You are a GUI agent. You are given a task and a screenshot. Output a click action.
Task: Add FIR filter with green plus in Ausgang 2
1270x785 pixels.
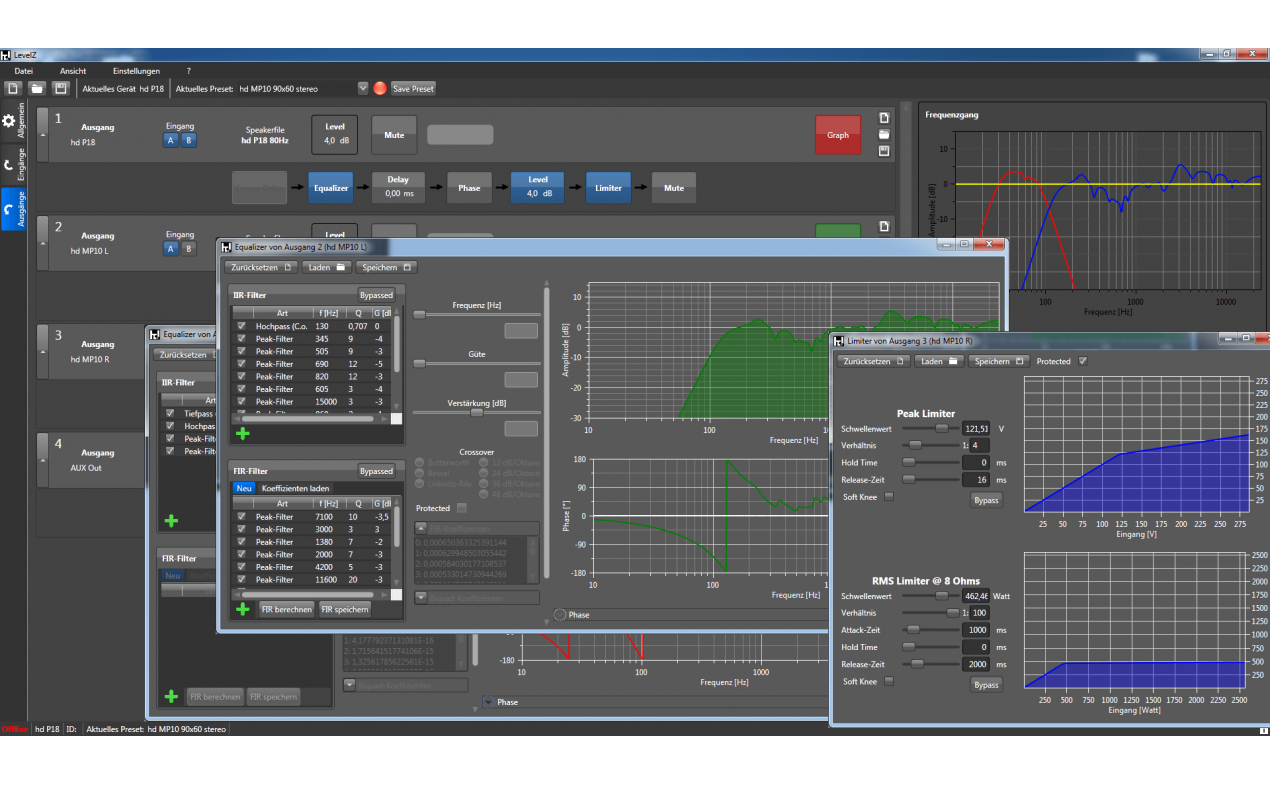pyautogui.click(x=242, y=609)
